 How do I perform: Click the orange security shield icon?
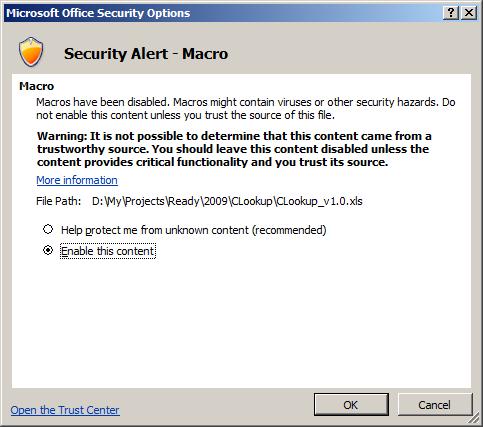[31, 52]
